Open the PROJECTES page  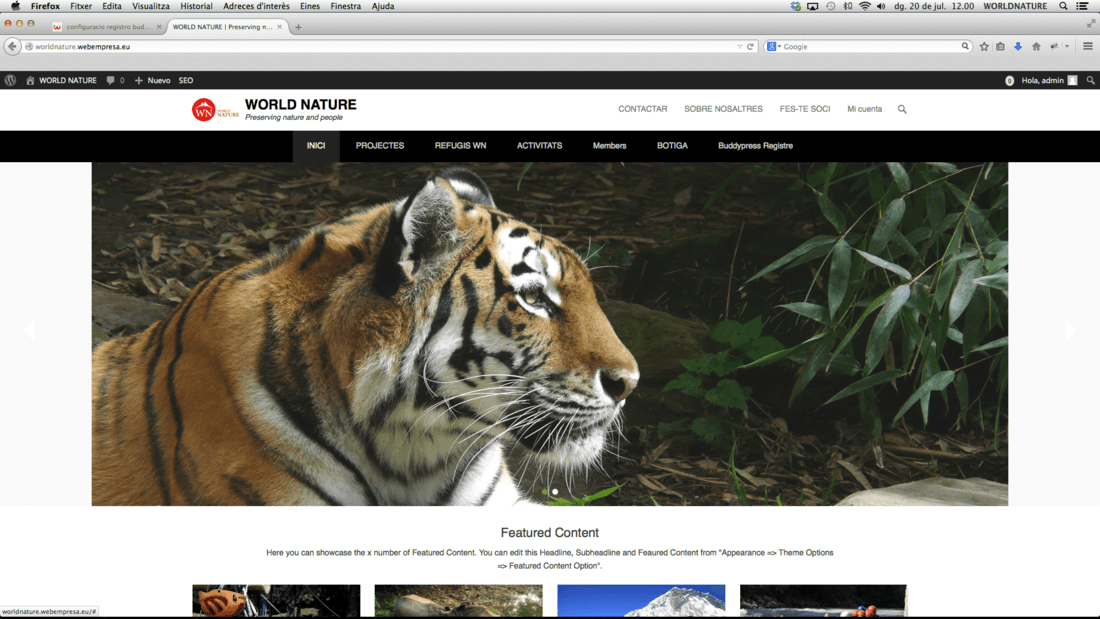click(x=380, y=146)
